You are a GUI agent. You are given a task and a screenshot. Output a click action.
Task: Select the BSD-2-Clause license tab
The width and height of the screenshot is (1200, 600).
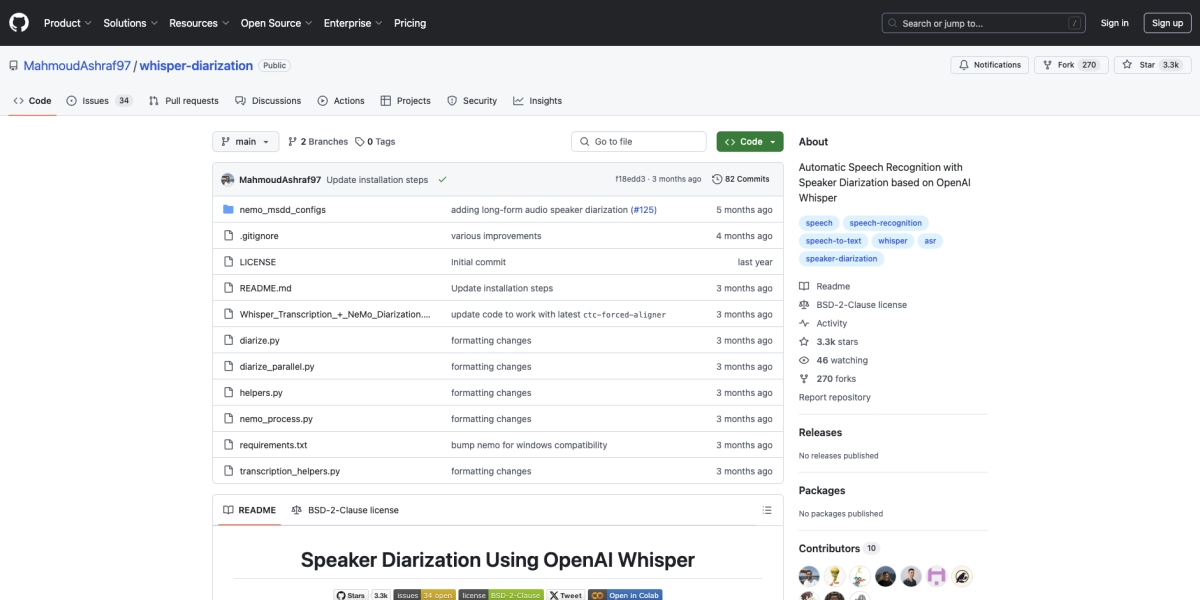point(345,510)
